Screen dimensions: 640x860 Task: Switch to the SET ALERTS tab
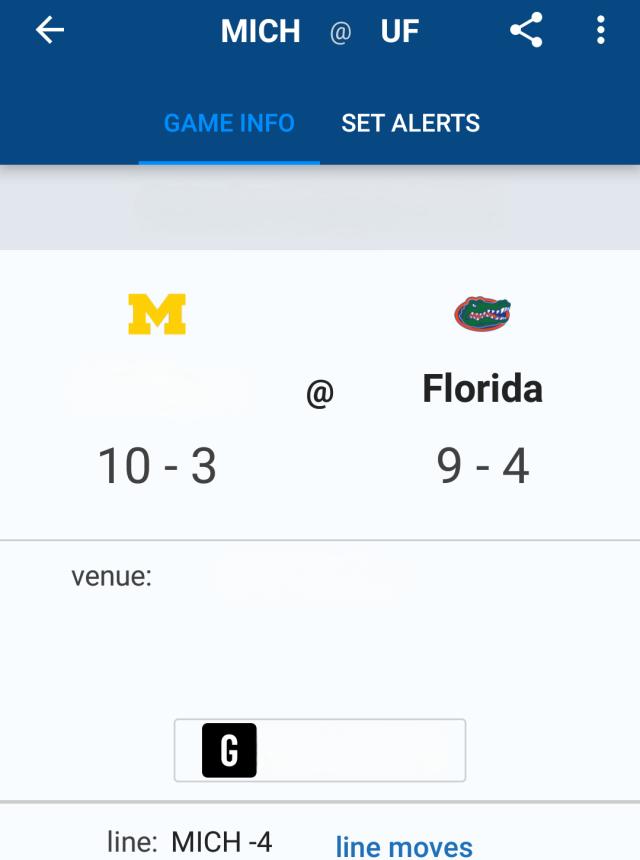(x=410, y=123)
